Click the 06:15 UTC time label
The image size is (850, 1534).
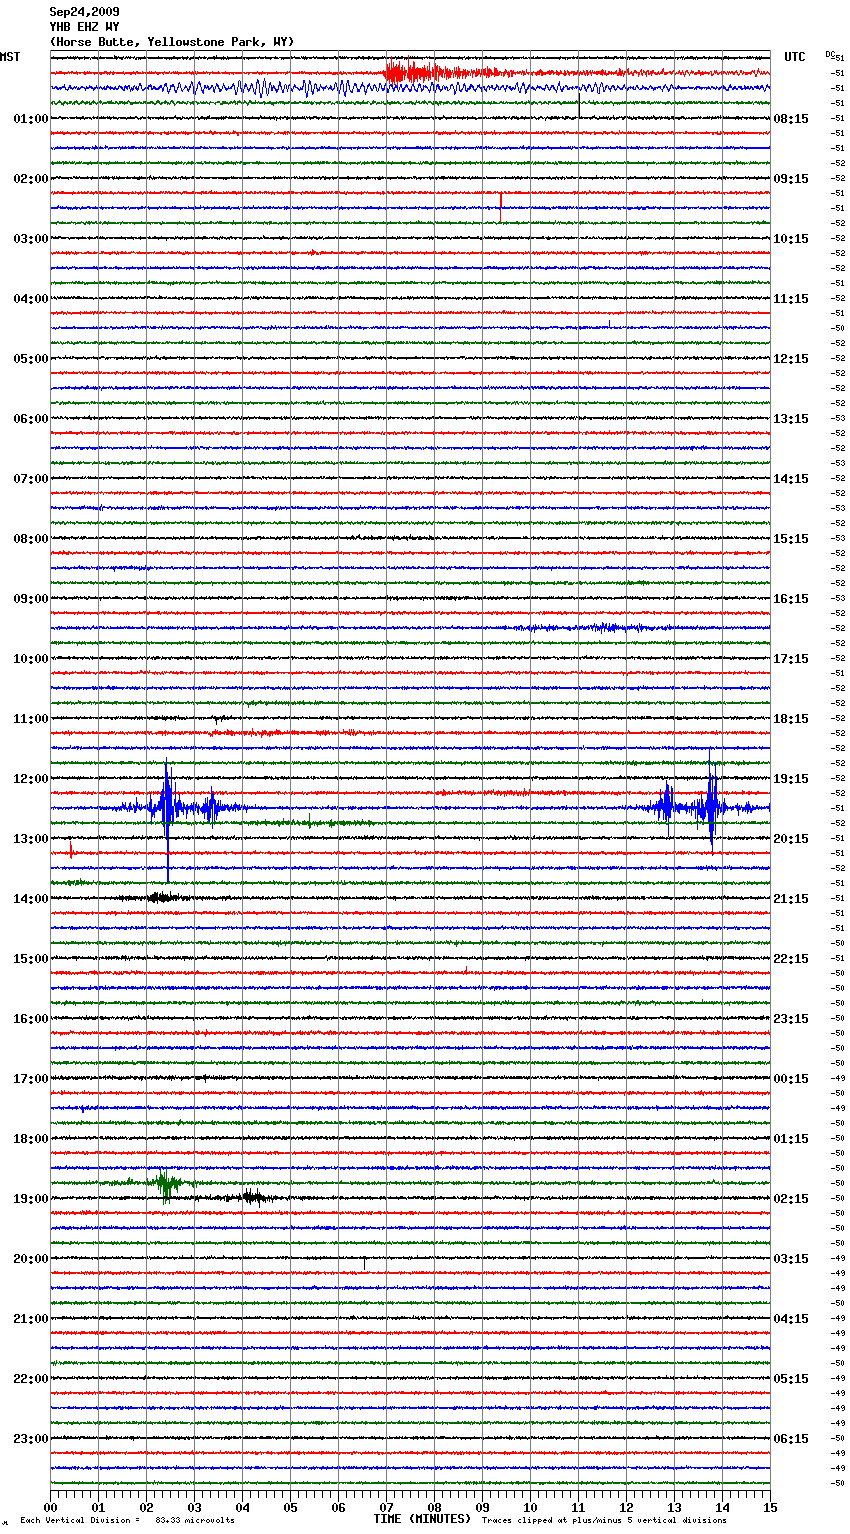[x=791, y=1439]
